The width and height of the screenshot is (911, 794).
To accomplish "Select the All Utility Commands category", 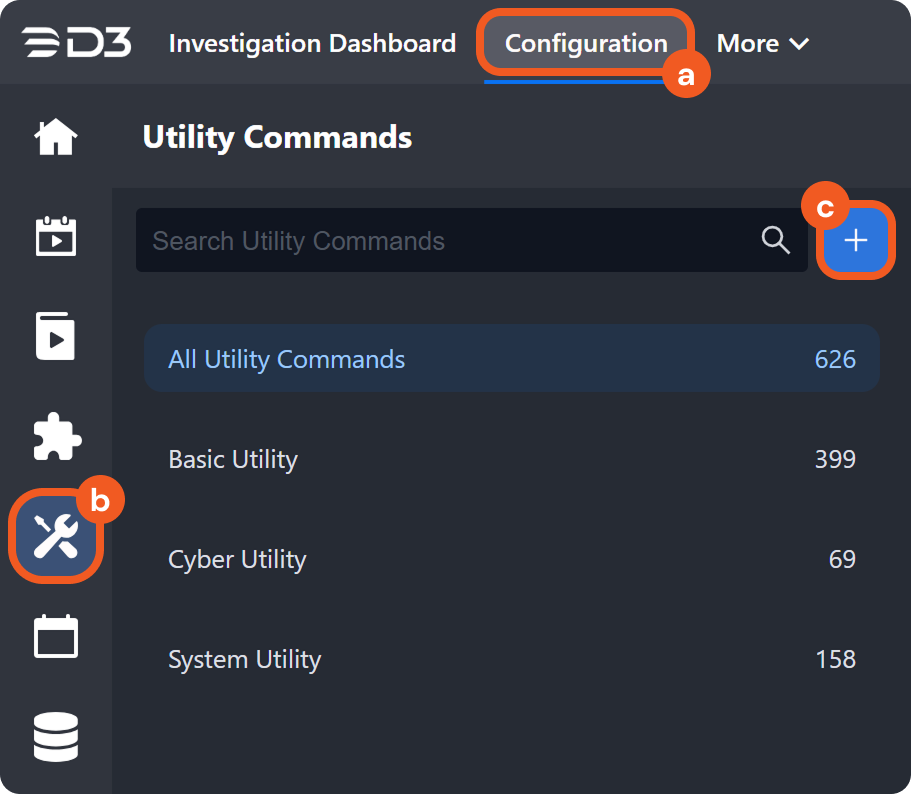I will point(286,359).
